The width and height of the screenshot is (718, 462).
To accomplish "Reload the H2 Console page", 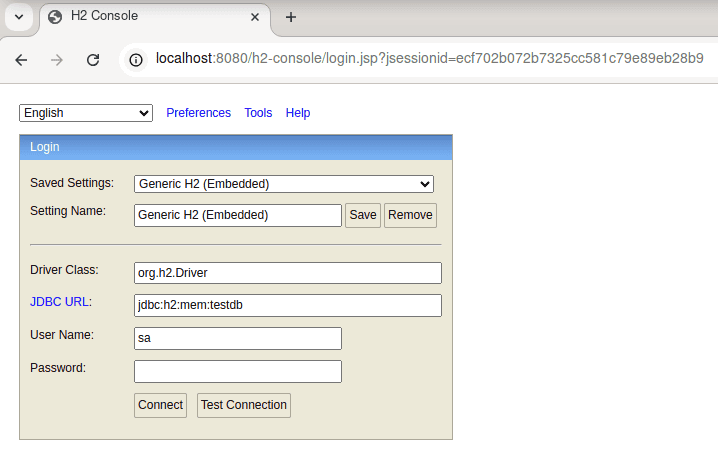I will (x=93, y=59).
